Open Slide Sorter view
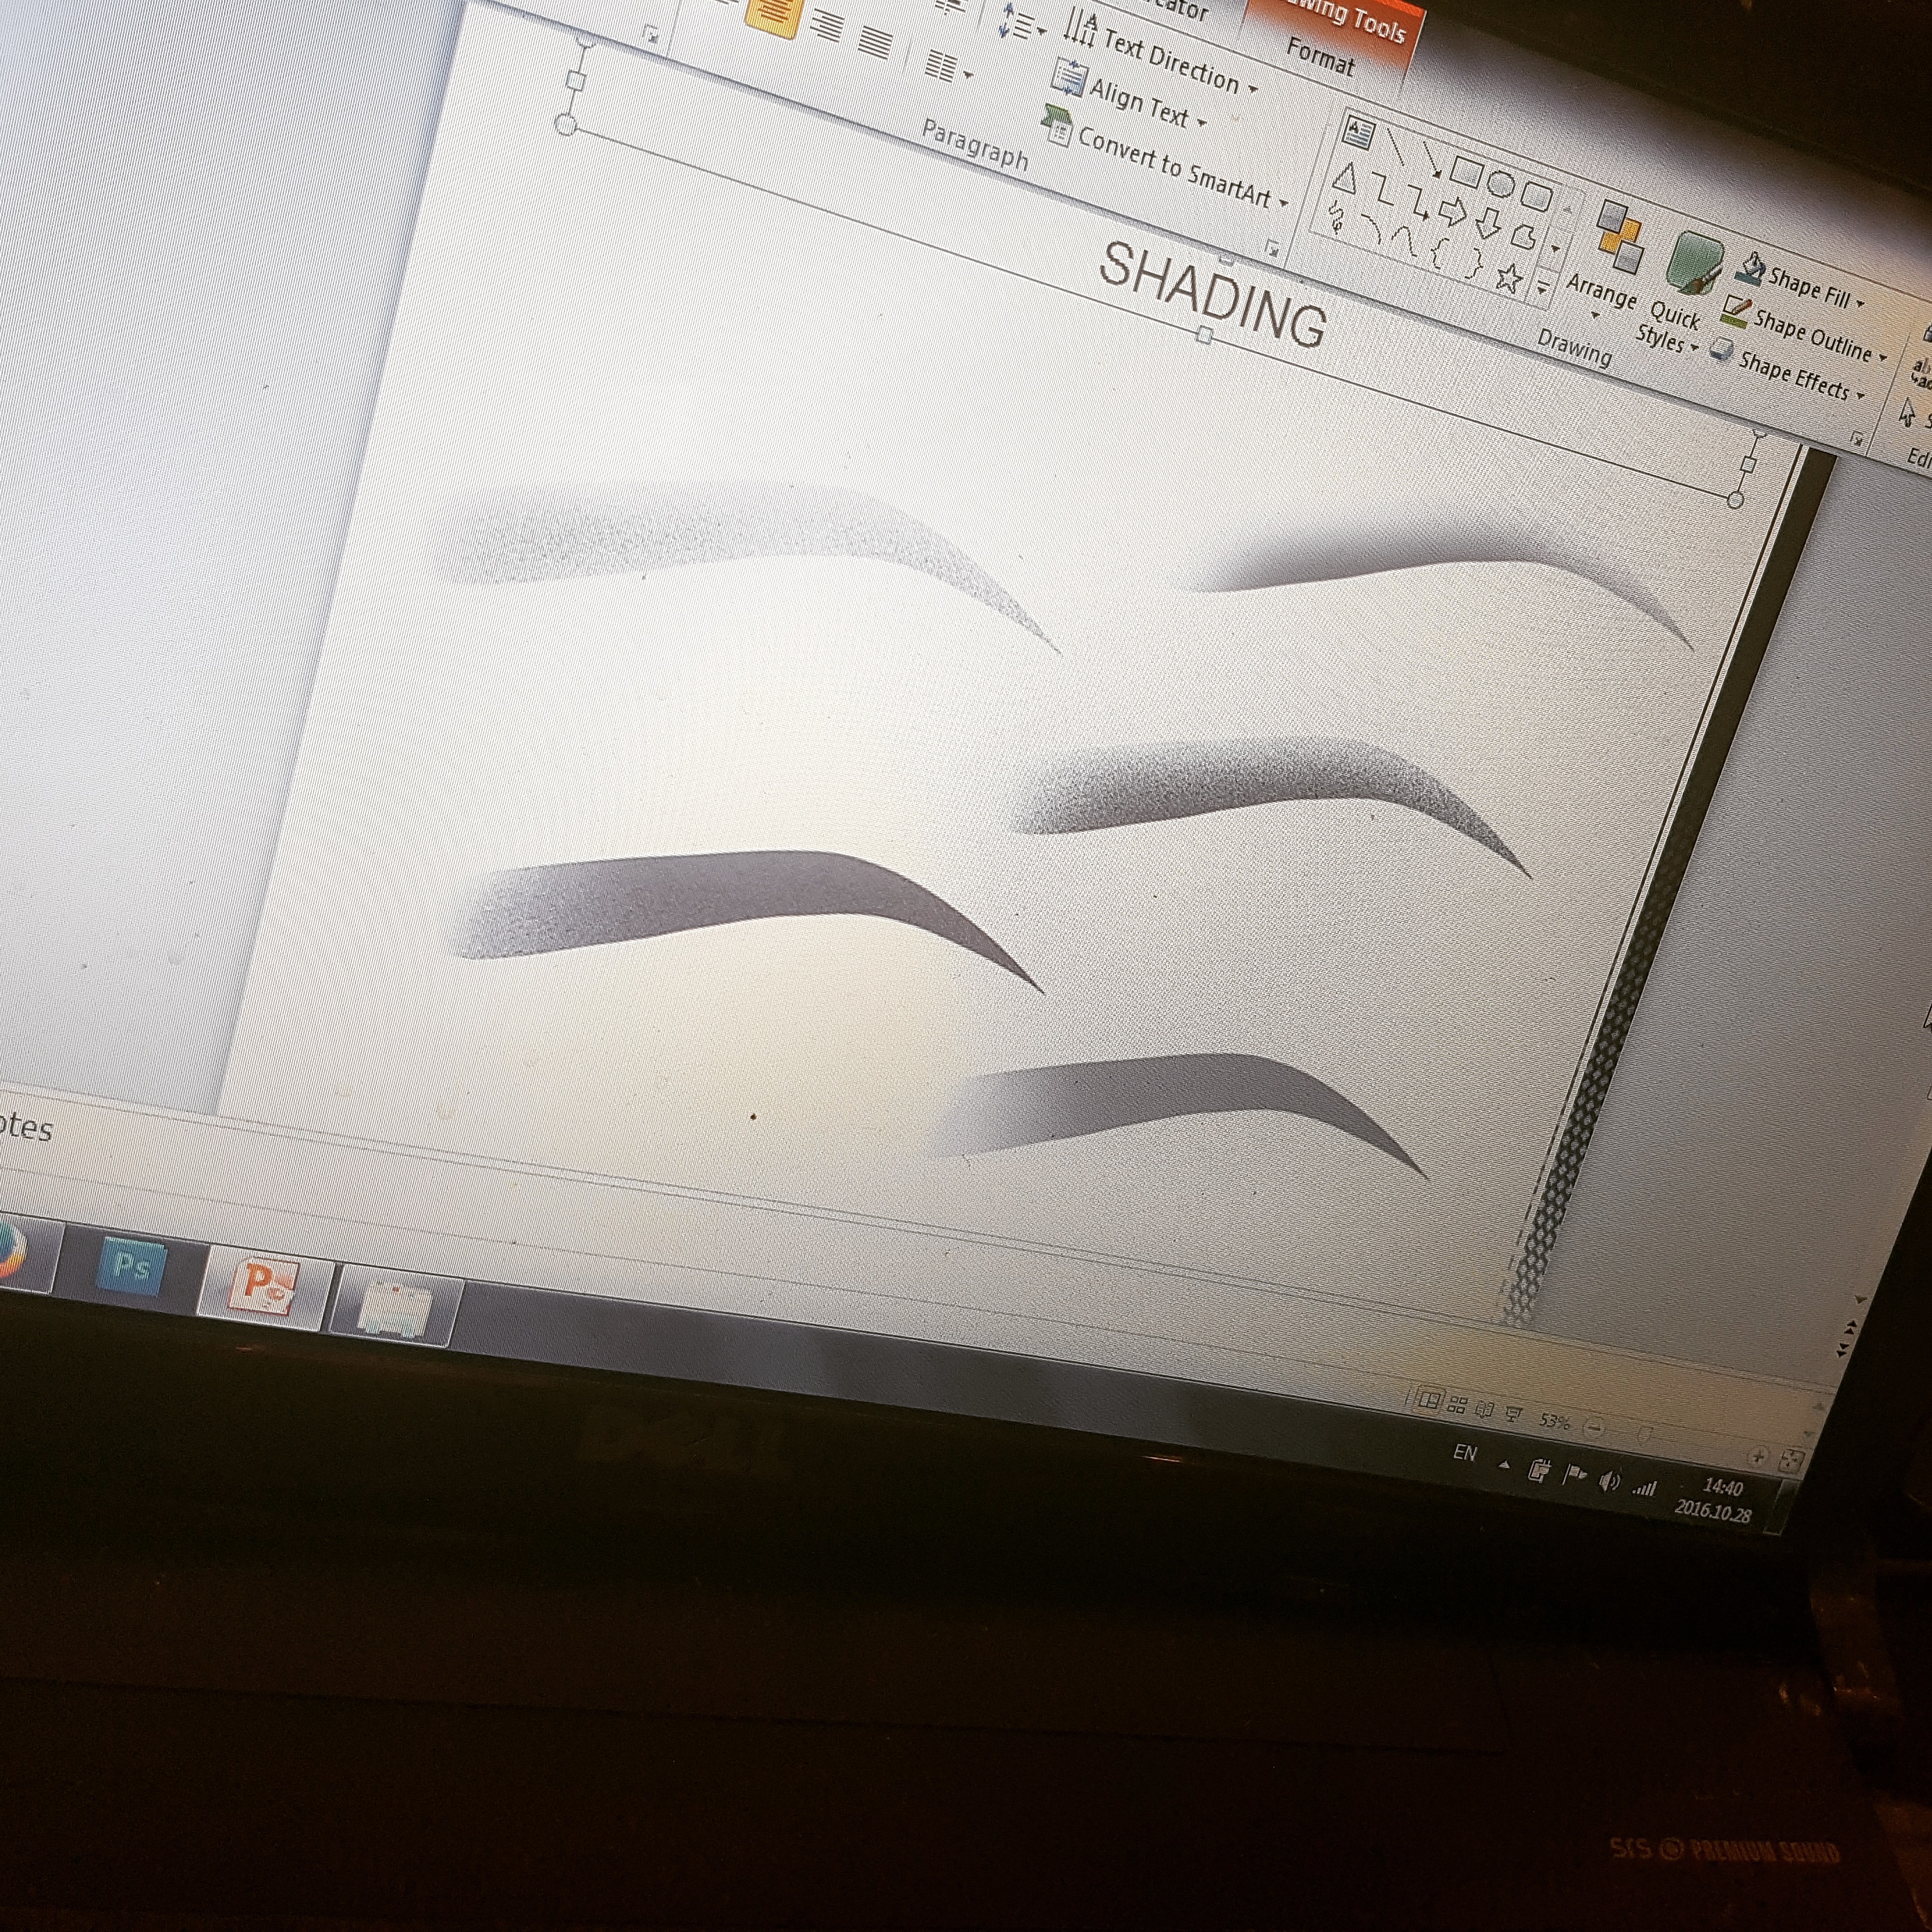The image size is (1932, 1932). coord(1457,1406)
